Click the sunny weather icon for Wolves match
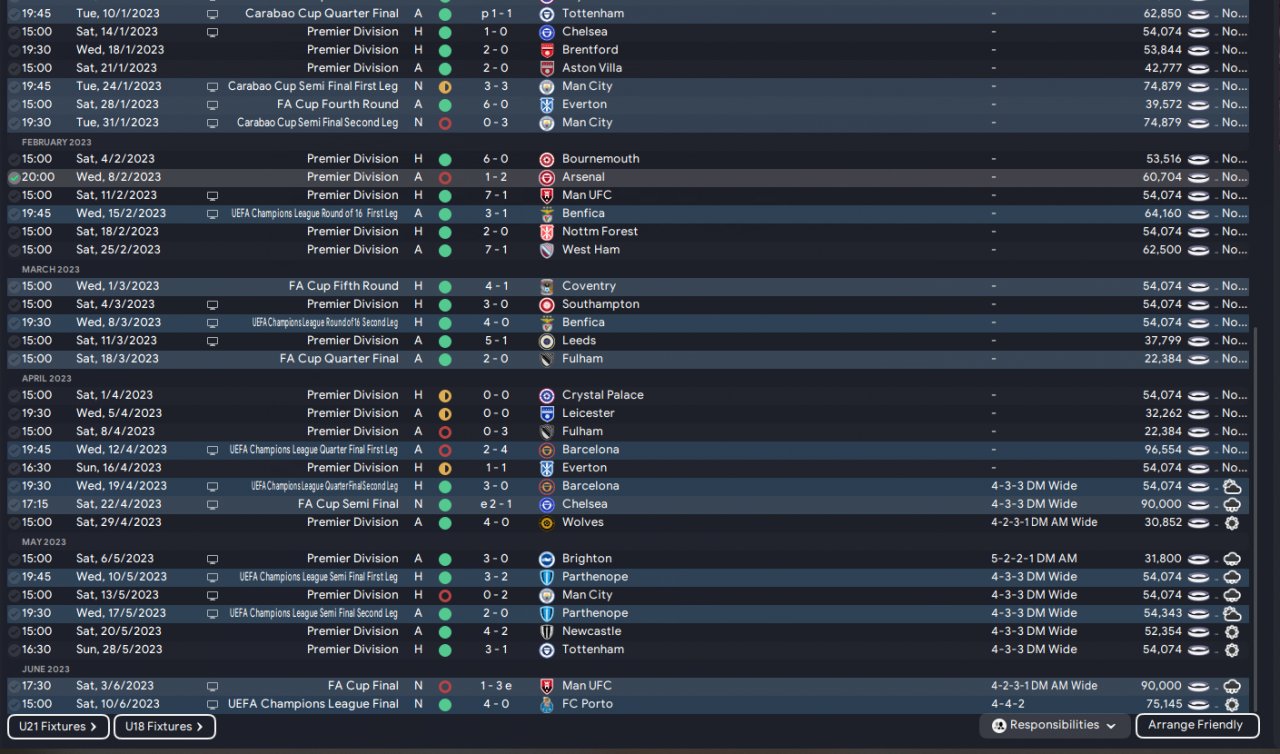Viewport: 1280px width, 754px height. 1231,523
